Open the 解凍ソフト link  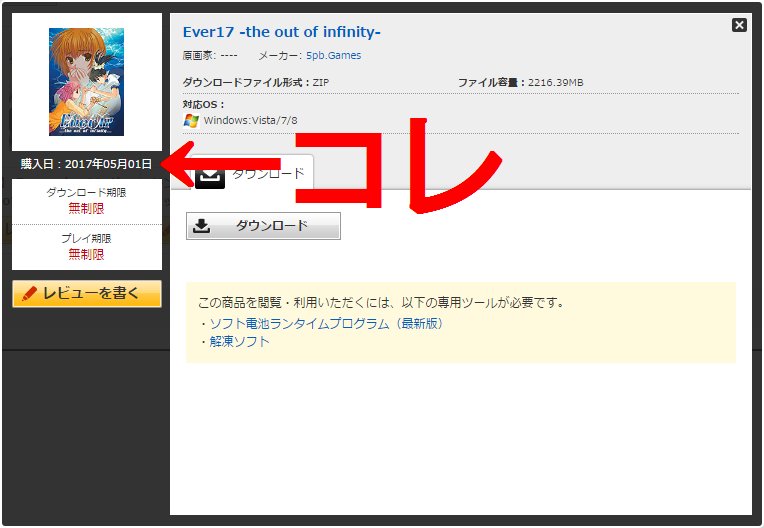point(239,341)
